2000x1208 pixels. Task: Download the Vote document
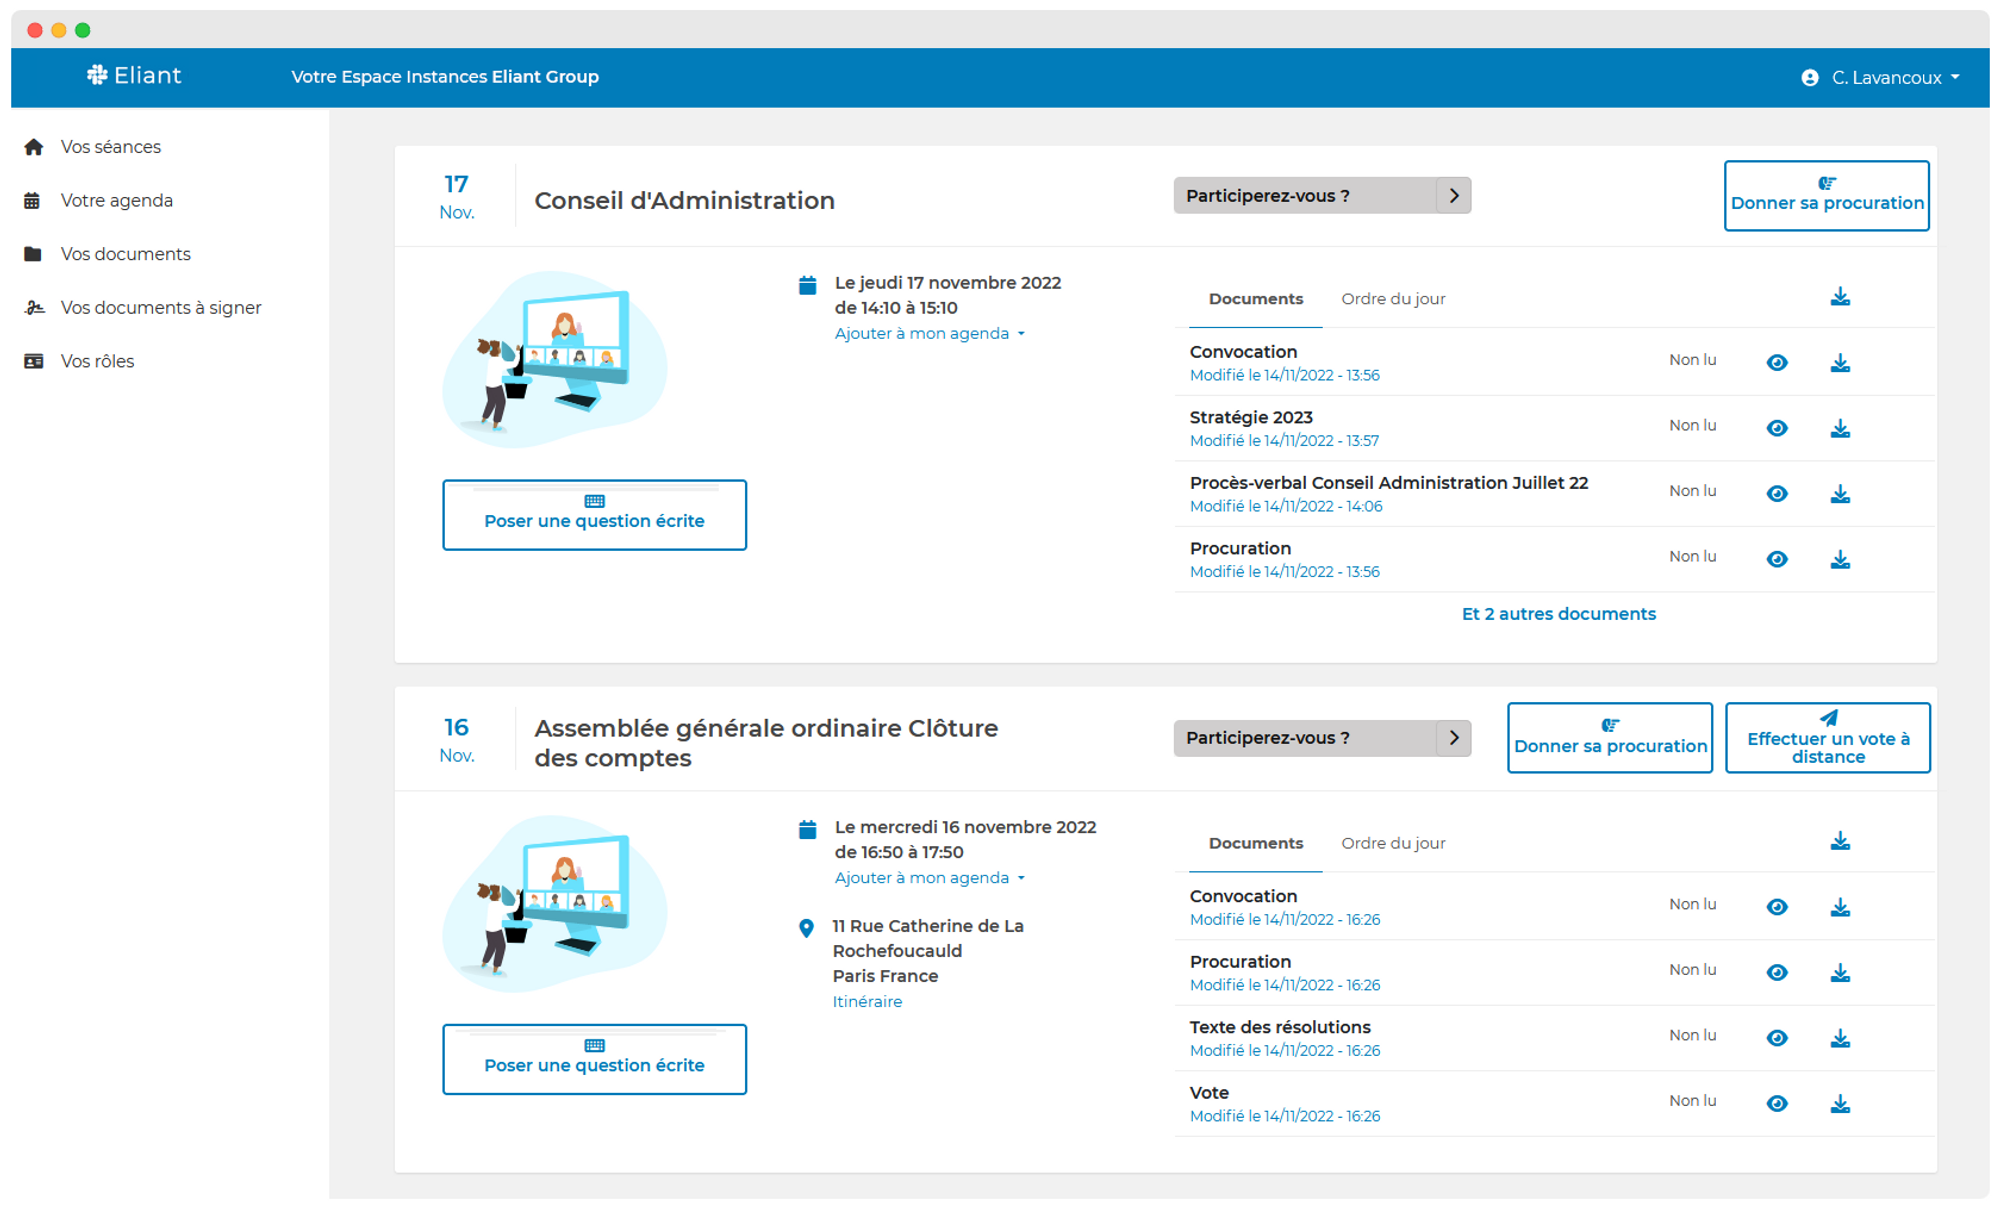pos(1839,1103)
